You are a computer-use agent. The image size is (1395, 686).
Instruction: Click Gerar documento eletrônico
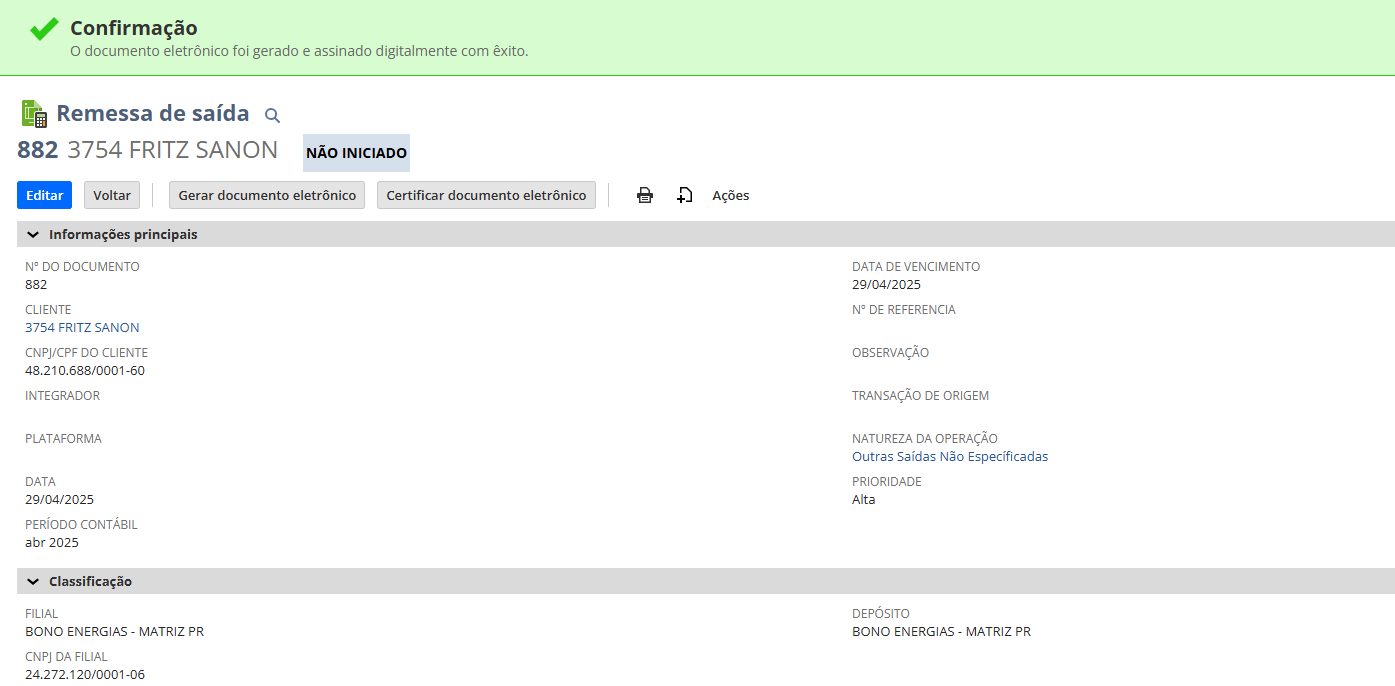point(267,195)
